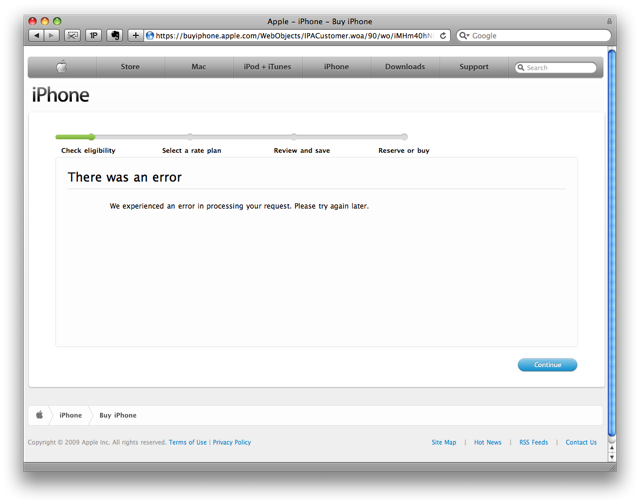This screenshot has height=504, width=640.
Task: Click the 'There was an error' heading
Action: click(x=124, y=177)
